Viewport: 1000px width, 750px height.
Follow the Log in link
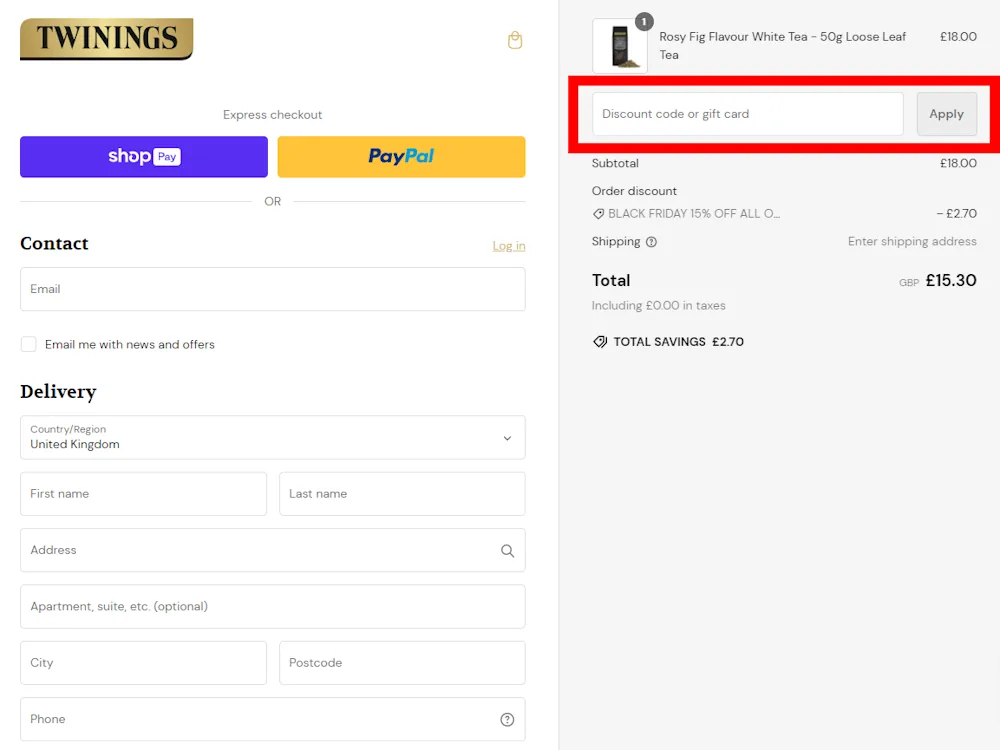tap(509, 246)
